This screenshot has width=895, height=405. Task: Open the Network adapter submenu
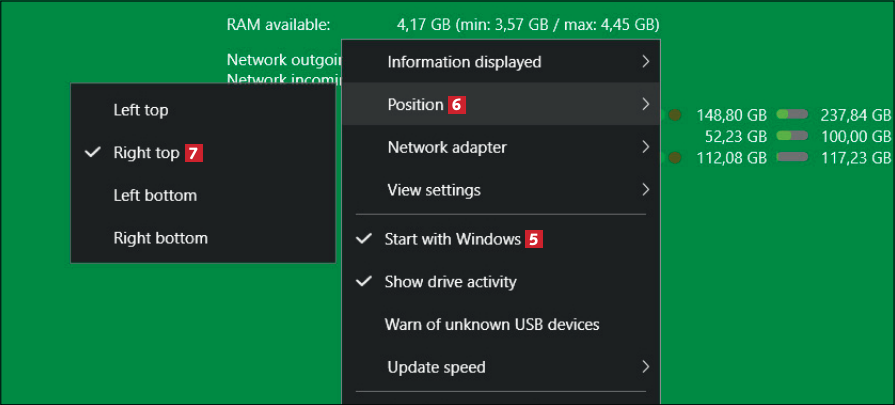(447, 148)
